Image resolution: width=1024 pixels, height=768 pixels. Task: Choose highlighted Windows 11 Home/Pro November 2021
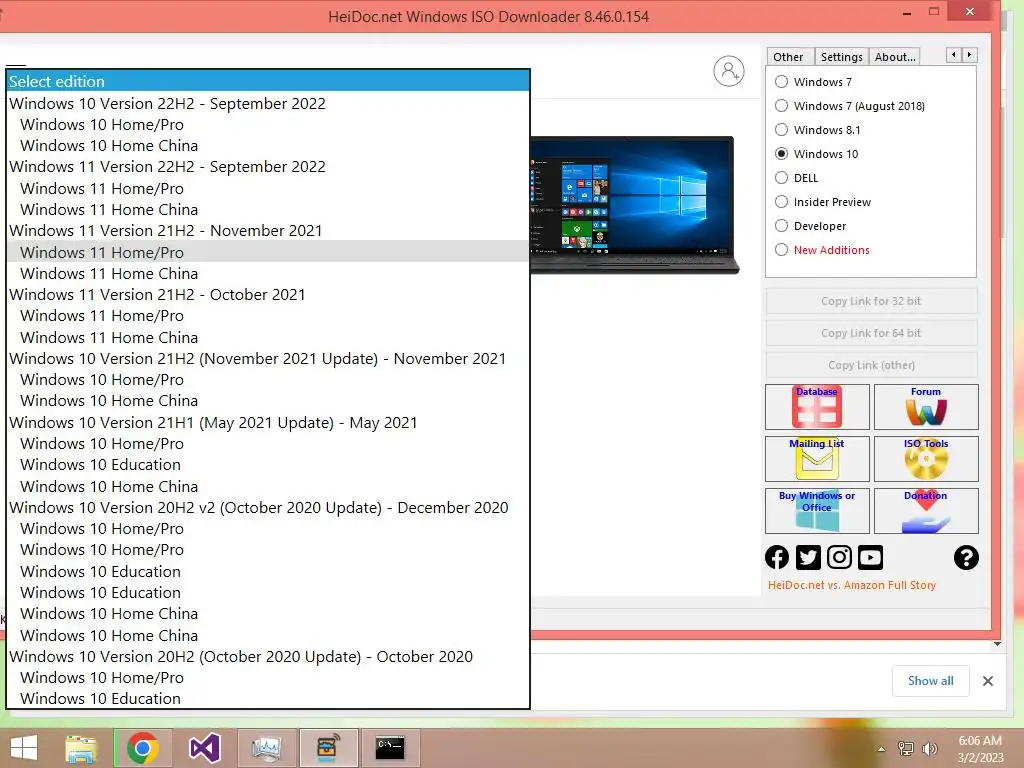(x=268, y=252)
